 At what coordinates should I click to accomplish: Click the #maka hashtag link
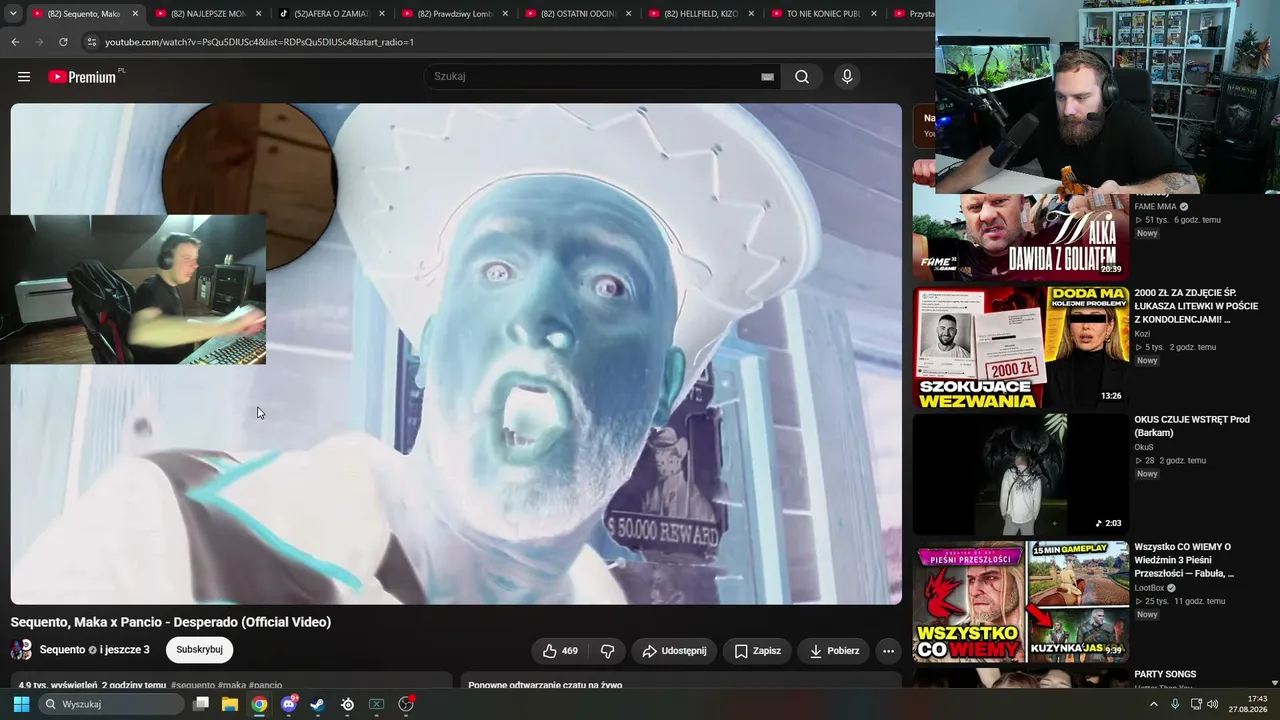[x=231, y=686]
